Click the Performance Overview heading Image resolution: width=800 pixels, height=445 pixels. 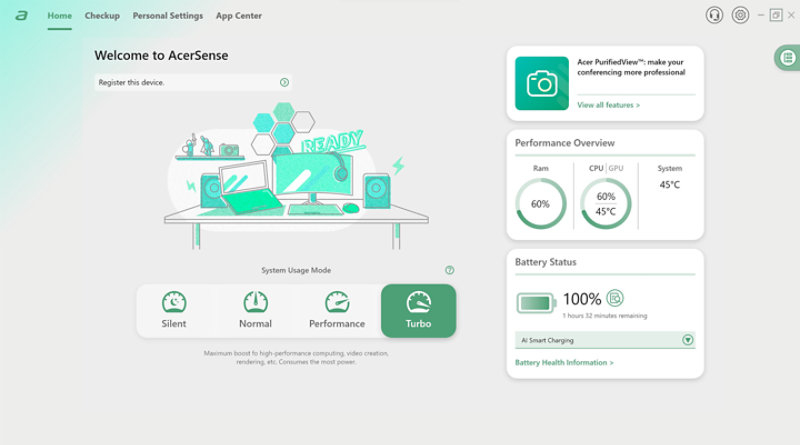(565, 143)
